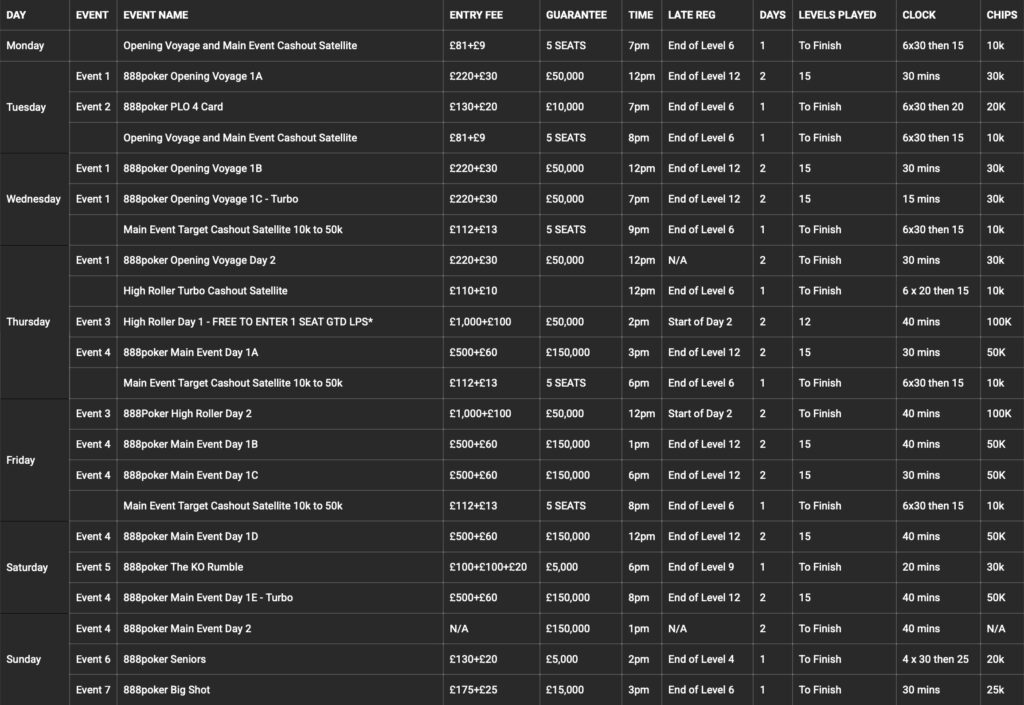This screenshot has width=1024, height=705.
Task: Click 888poker The KO Rumble
Action: (183, 567)
